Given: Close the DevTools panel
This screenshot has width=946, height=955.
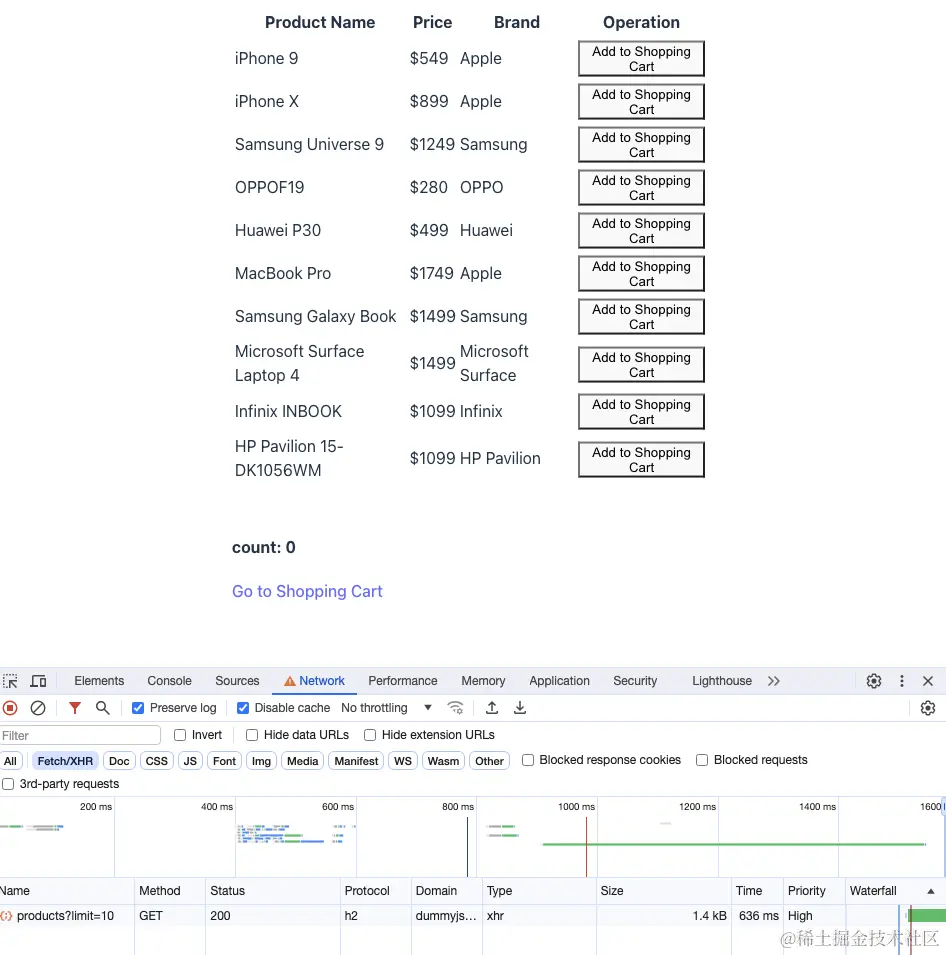Looking at the screenshot, I should click(928, 681).
